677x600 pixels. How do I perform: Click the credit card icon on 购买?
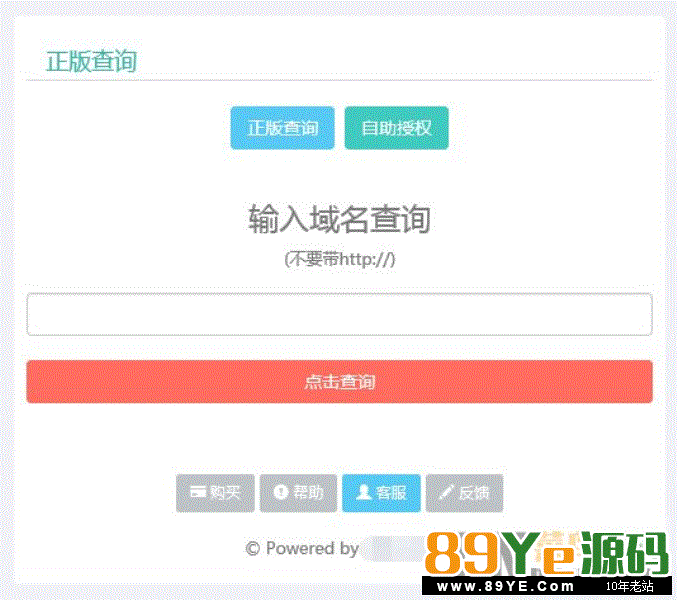coord(198,492)
